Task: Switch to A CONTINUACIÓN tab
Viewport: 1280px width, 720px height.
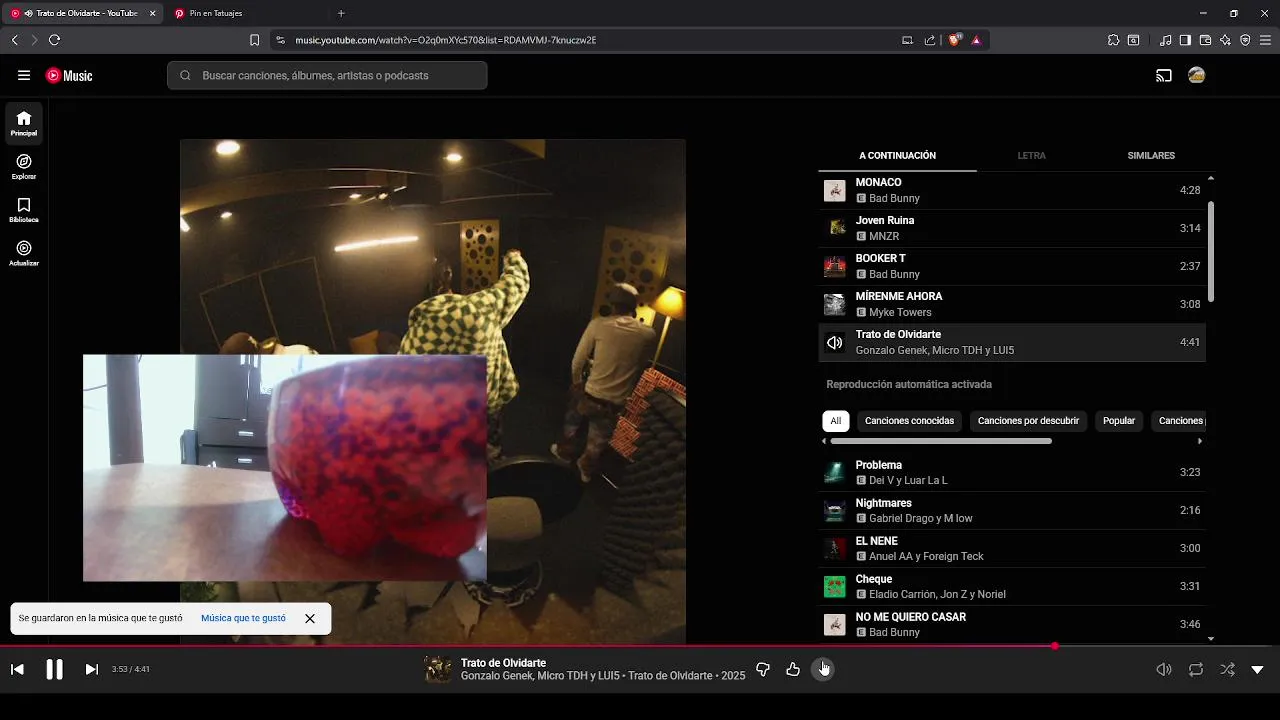Action: 897,156
